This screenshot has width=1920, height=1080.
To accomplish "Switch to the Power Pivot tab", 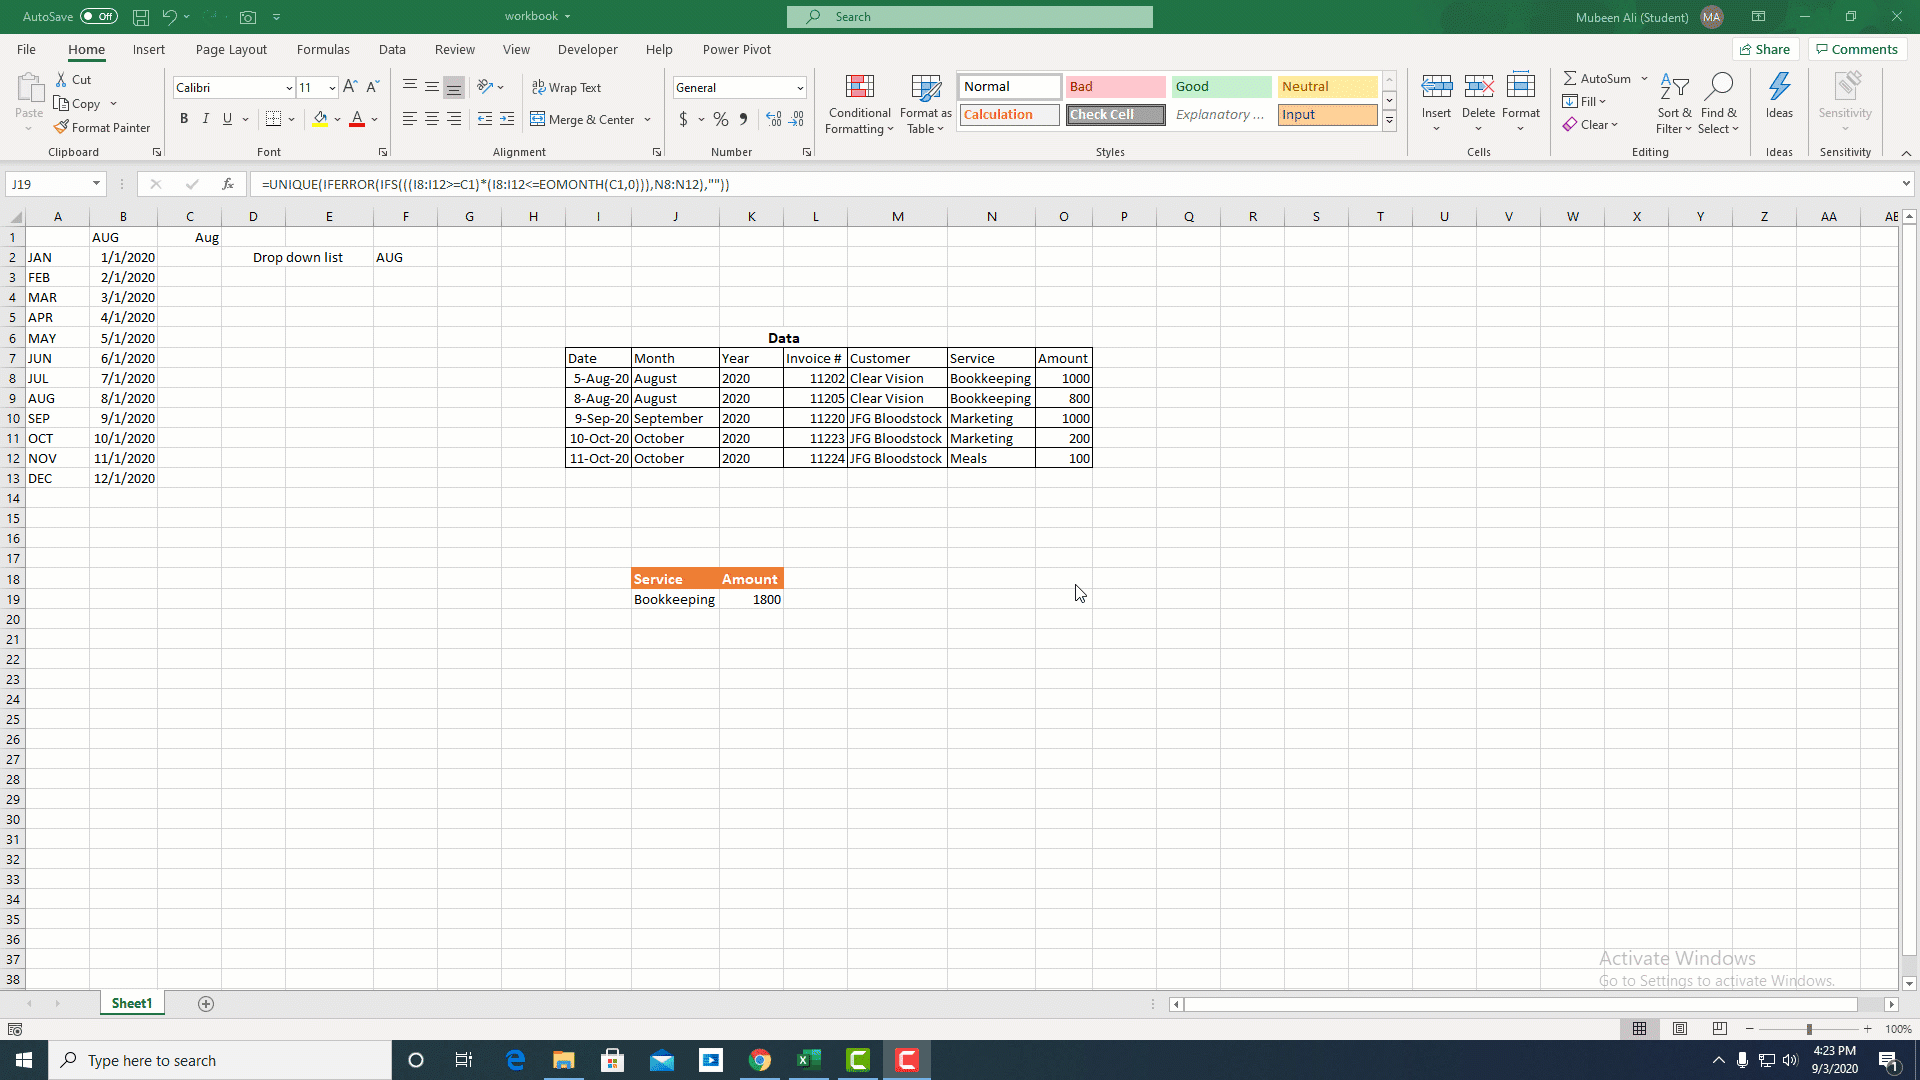I will pyautogui.click(x=736, y=50).
